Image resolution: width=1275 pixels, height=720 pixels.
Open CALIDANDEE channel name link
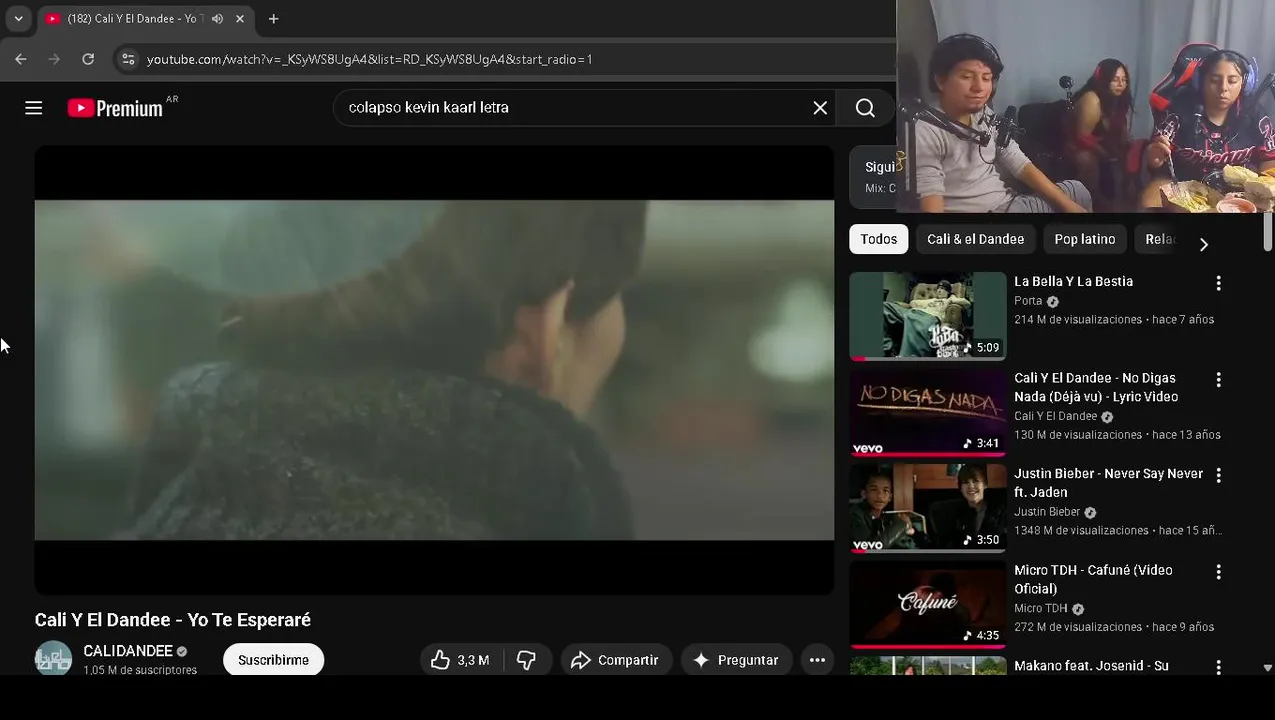[128, 651]
